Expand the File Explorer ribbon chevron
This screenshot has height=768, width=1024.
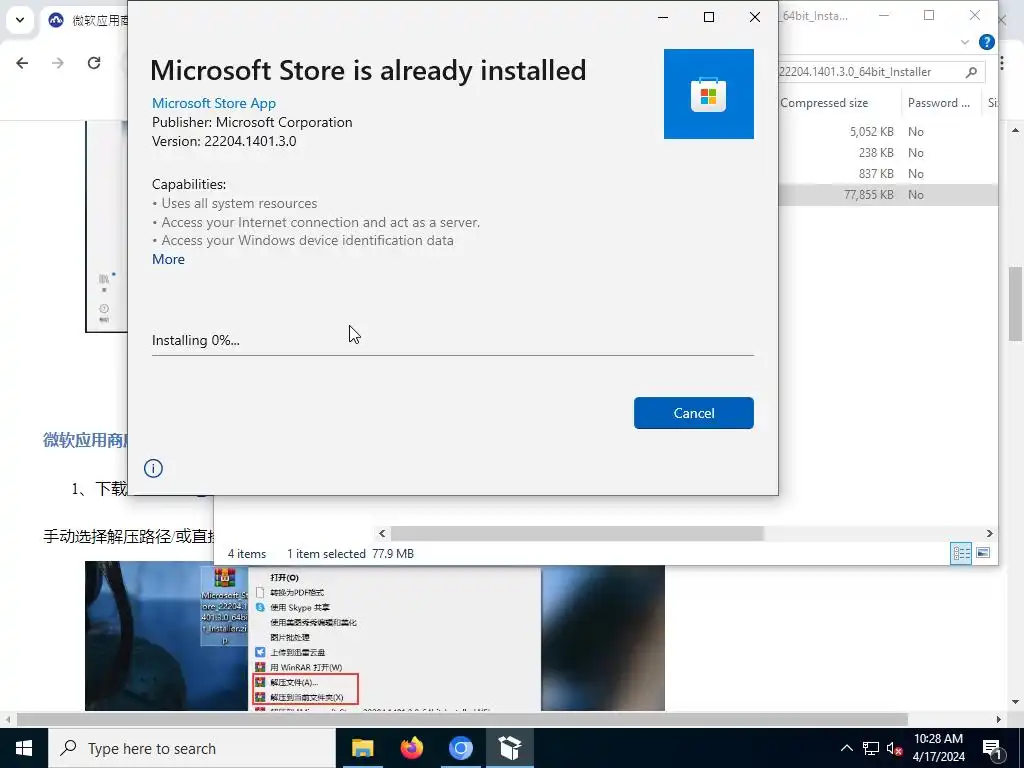965,42
